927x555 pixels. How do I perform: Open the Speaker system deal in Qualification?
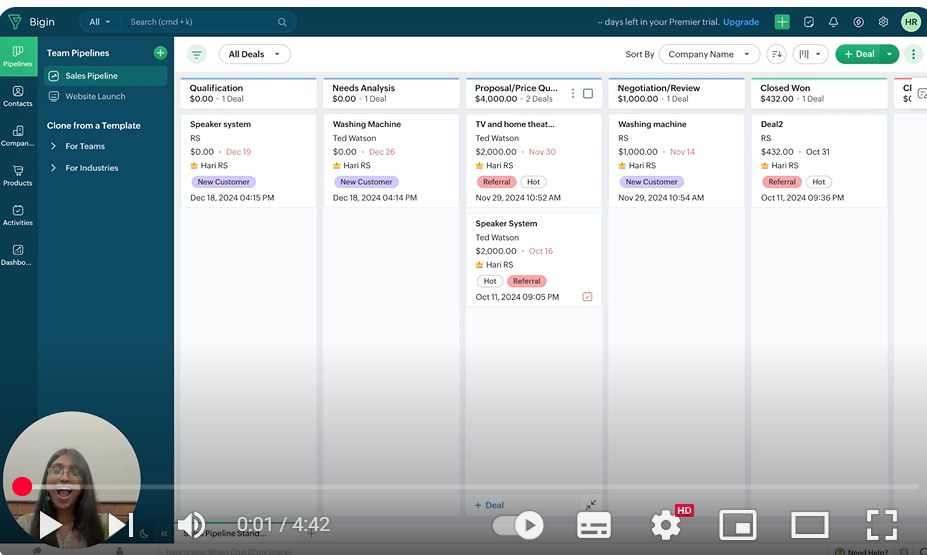pyautogui.click(x=221, y=124)
